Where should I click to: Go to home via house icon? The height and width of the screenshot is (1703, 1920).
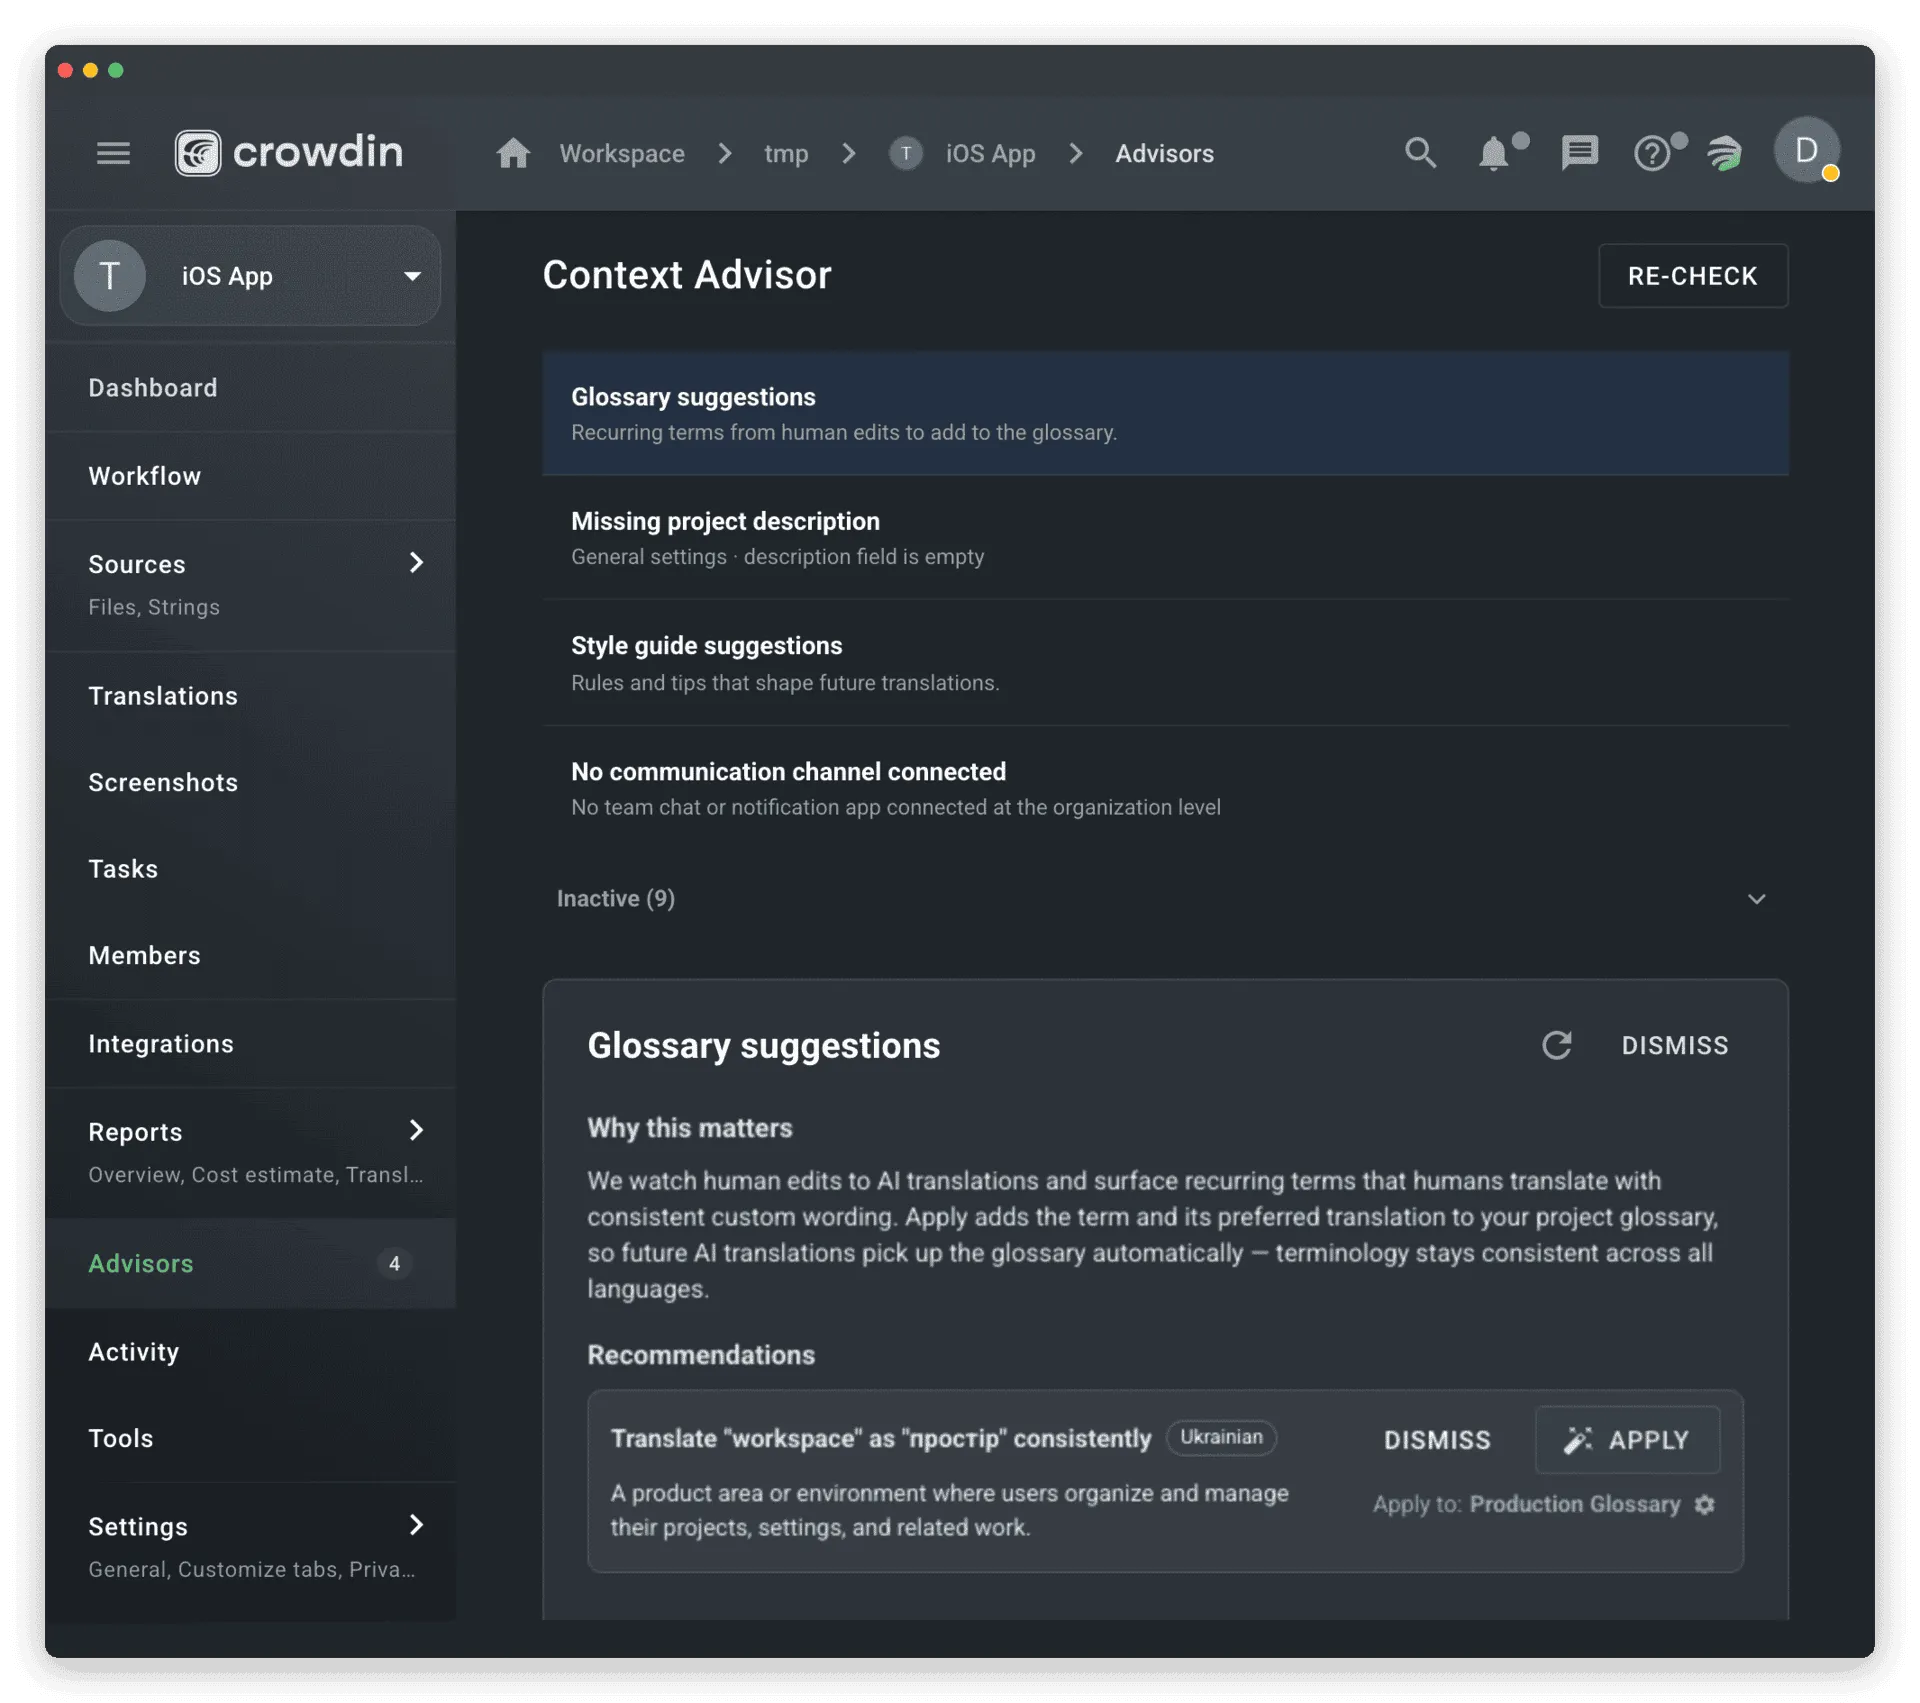pos(513,153)
